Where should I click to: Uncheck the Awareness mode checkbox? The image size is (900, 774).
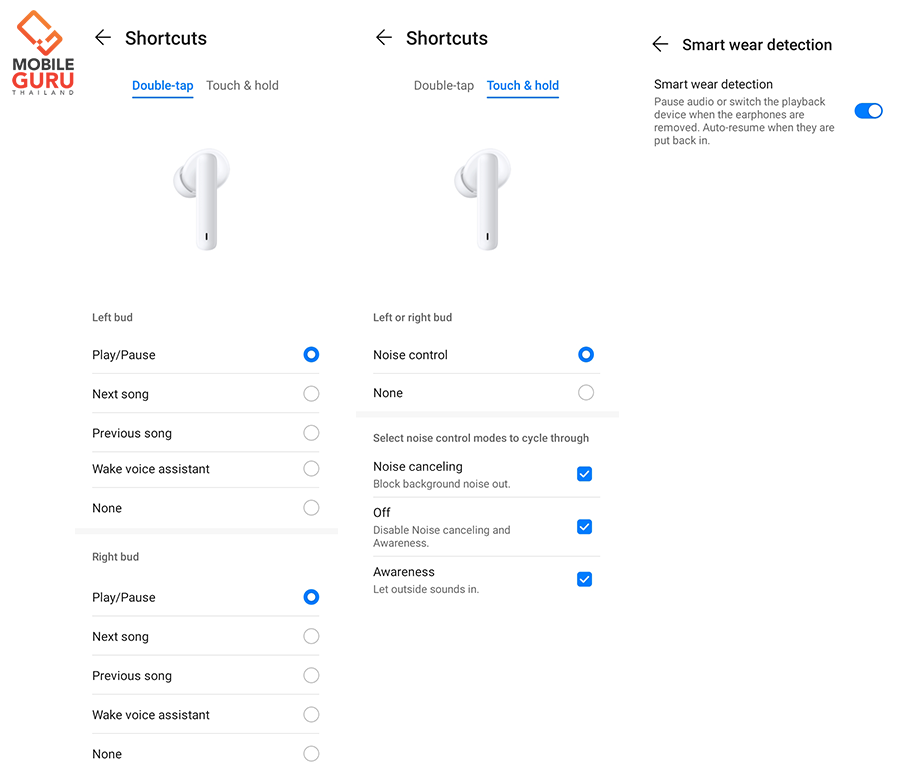point(585,579)
